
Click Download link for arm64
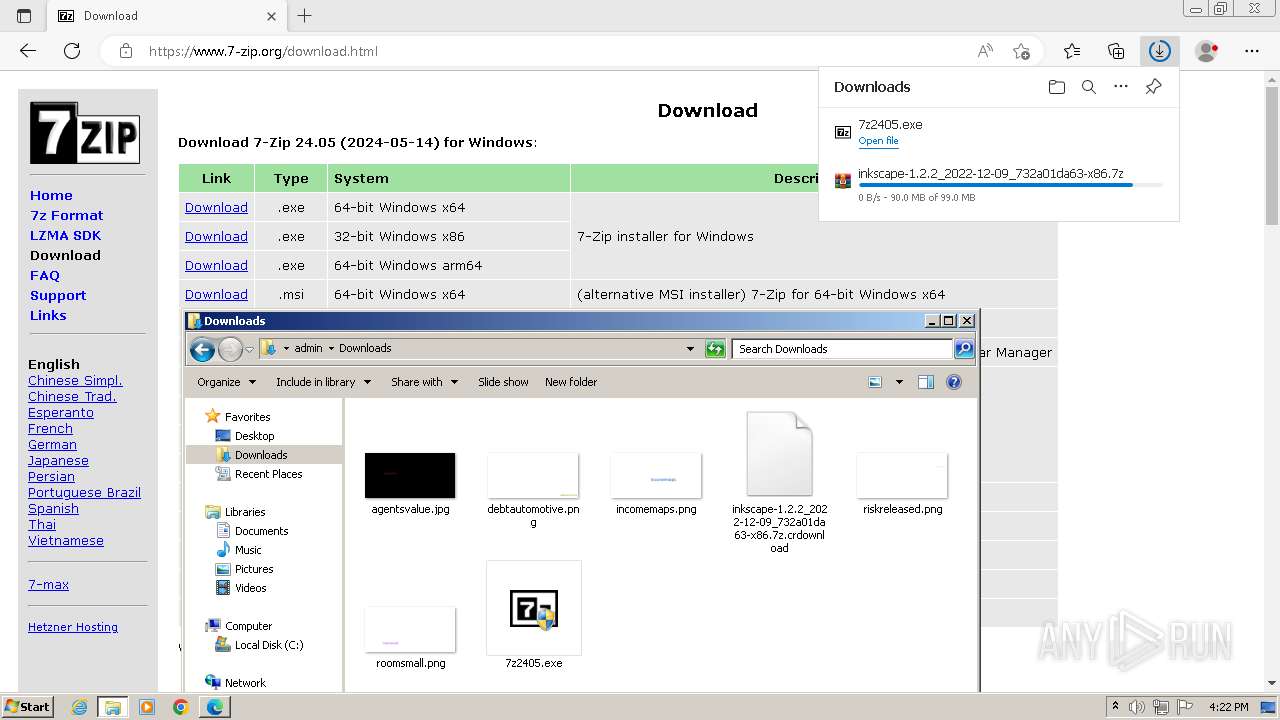216,266
